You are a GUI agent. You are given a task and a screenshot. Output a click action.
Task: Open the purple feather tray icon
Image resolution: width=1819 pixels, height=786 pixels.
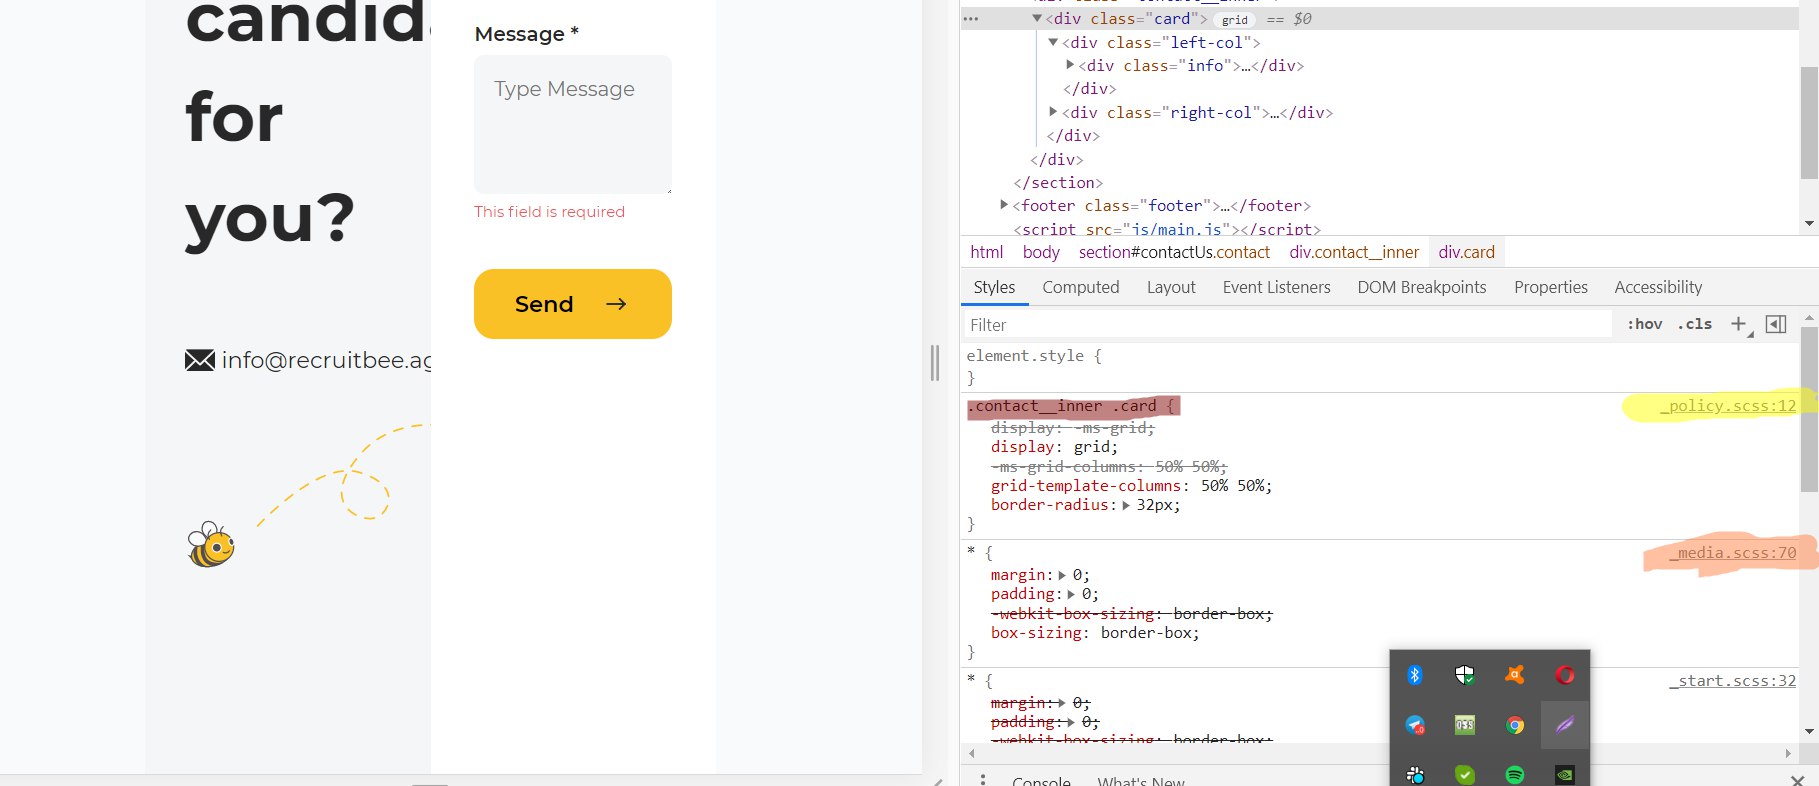[x=1564, y=725]
